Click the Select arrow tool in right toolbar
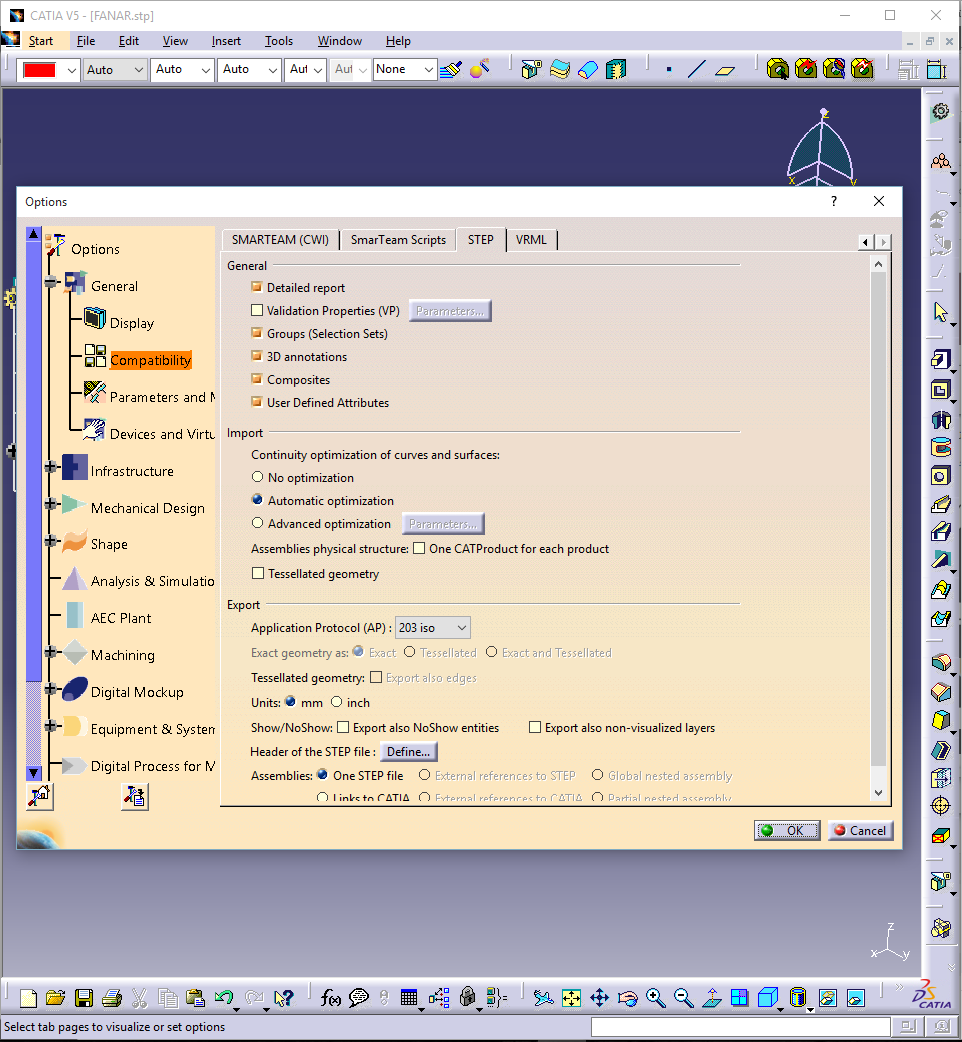The width and height of the screenshot is (962, 1042). pyautogui.click(x=941, y=311)
